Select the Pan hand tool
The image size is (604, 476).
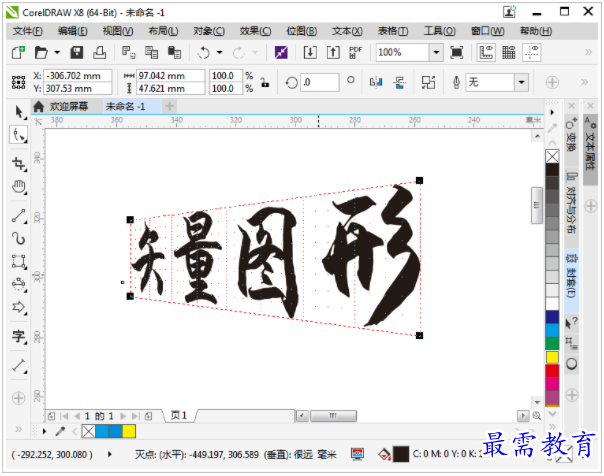pyautogui.click(x=18, y=187)
